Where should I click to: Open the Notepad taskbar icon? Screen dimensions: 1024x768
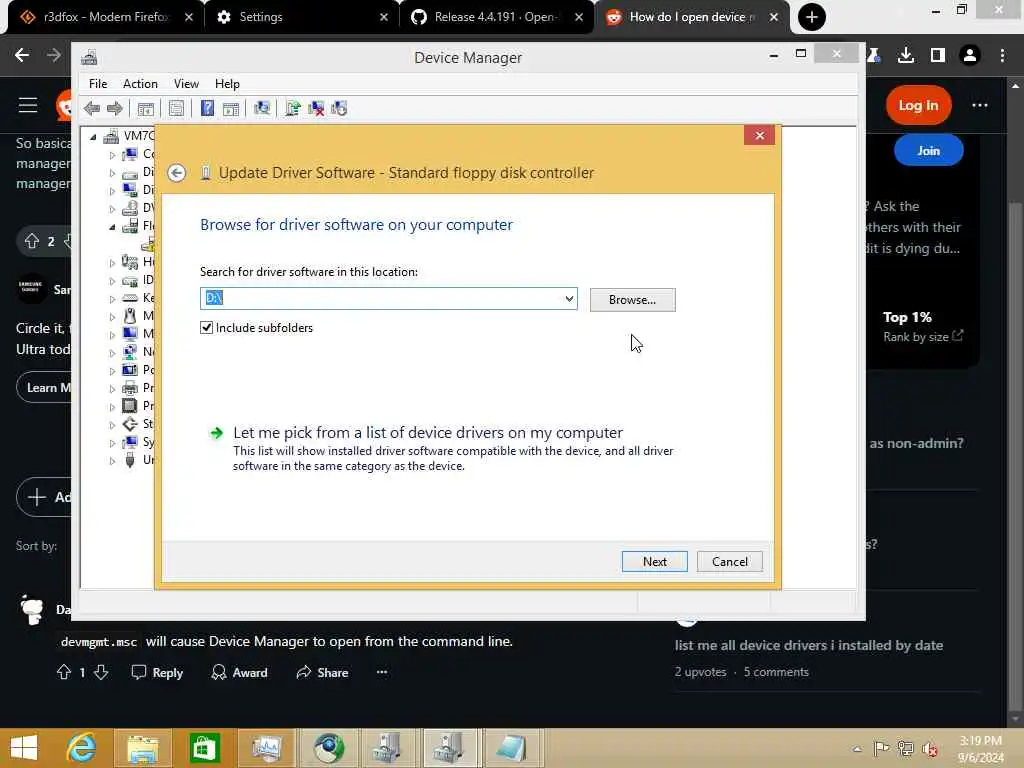tap(511, 748)
